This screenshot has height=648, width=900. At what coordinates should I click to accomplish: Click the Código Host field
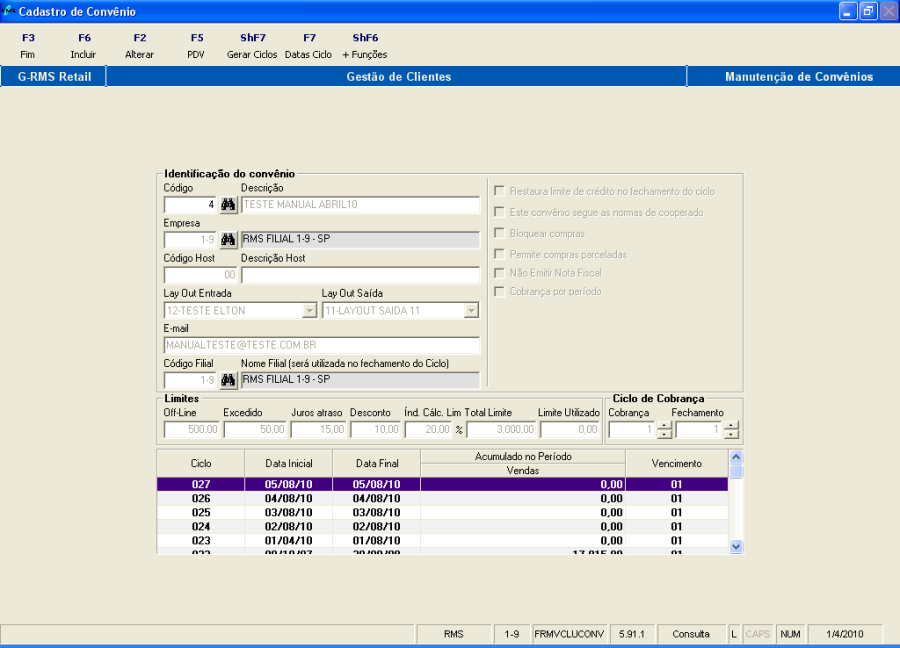click(200, 275)
